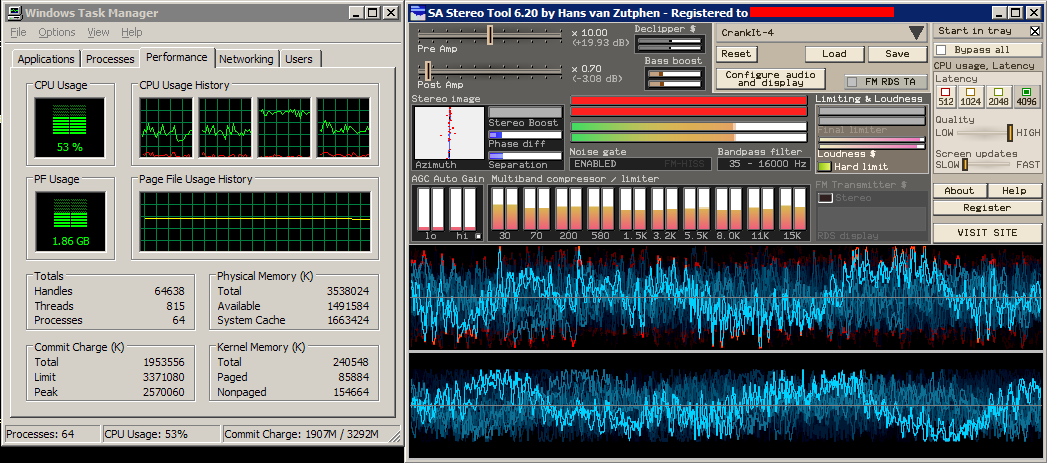The width and height of the screenshot is (1047, 463).
Task: Enable the Bypass all checkbox
Action: click(x=941, y=50)
